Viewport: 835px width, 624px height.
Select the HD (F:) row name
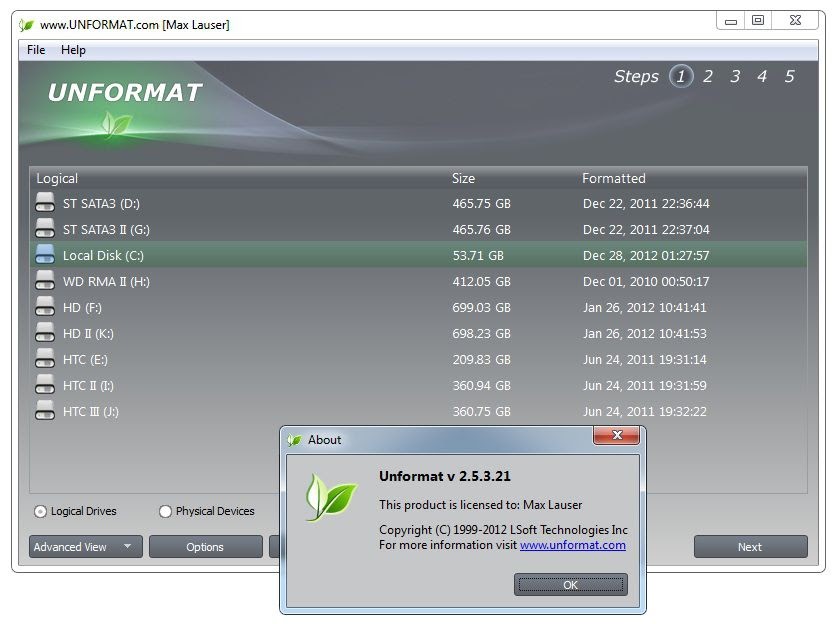(82, 308)
